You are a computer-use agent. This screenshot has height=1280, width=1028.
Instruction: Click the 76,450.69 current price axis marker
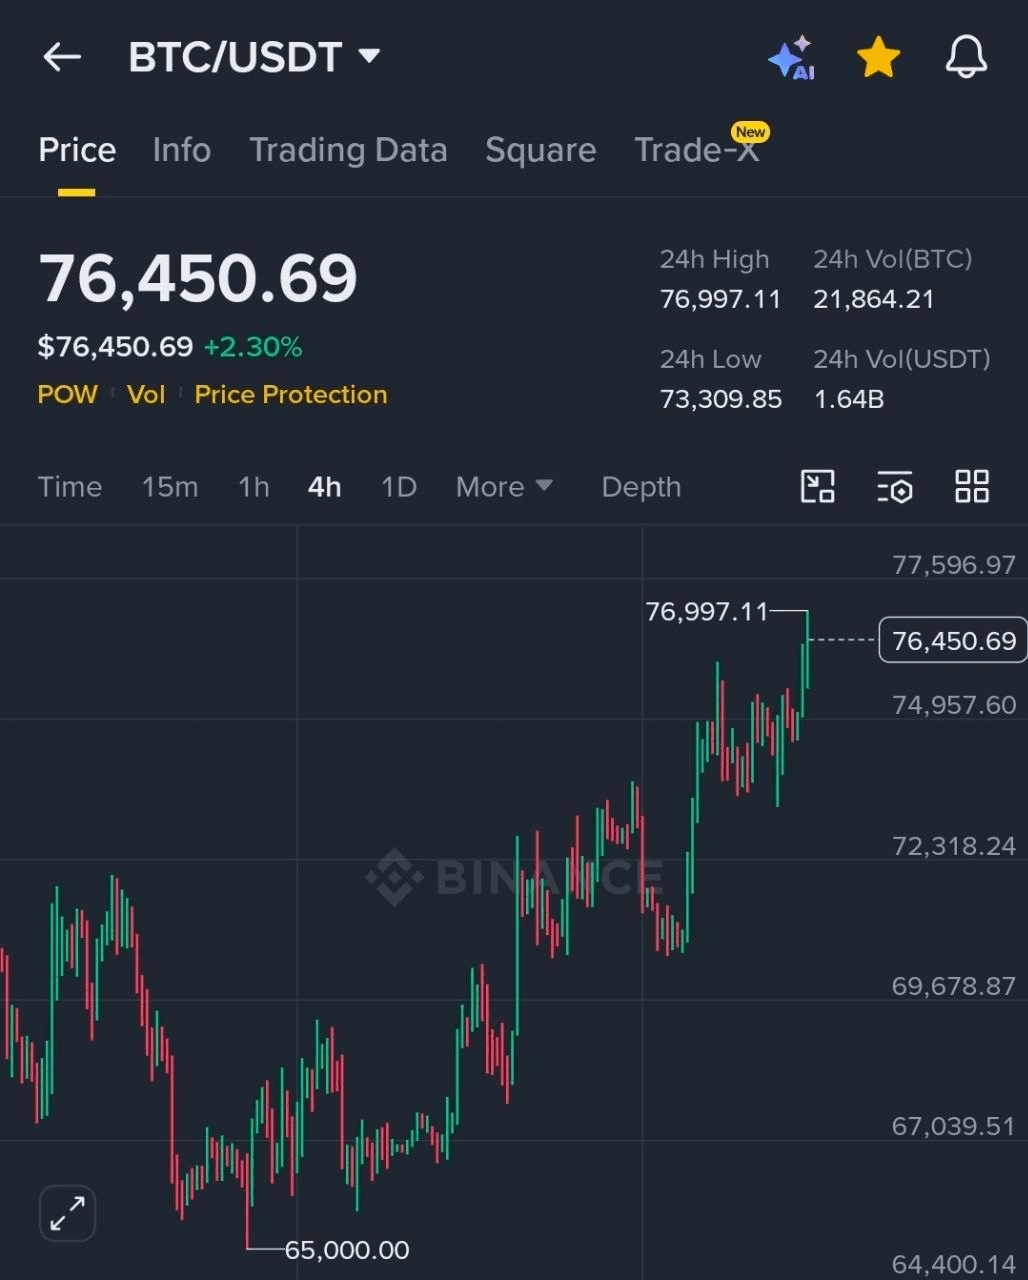[x=953, y=641]
